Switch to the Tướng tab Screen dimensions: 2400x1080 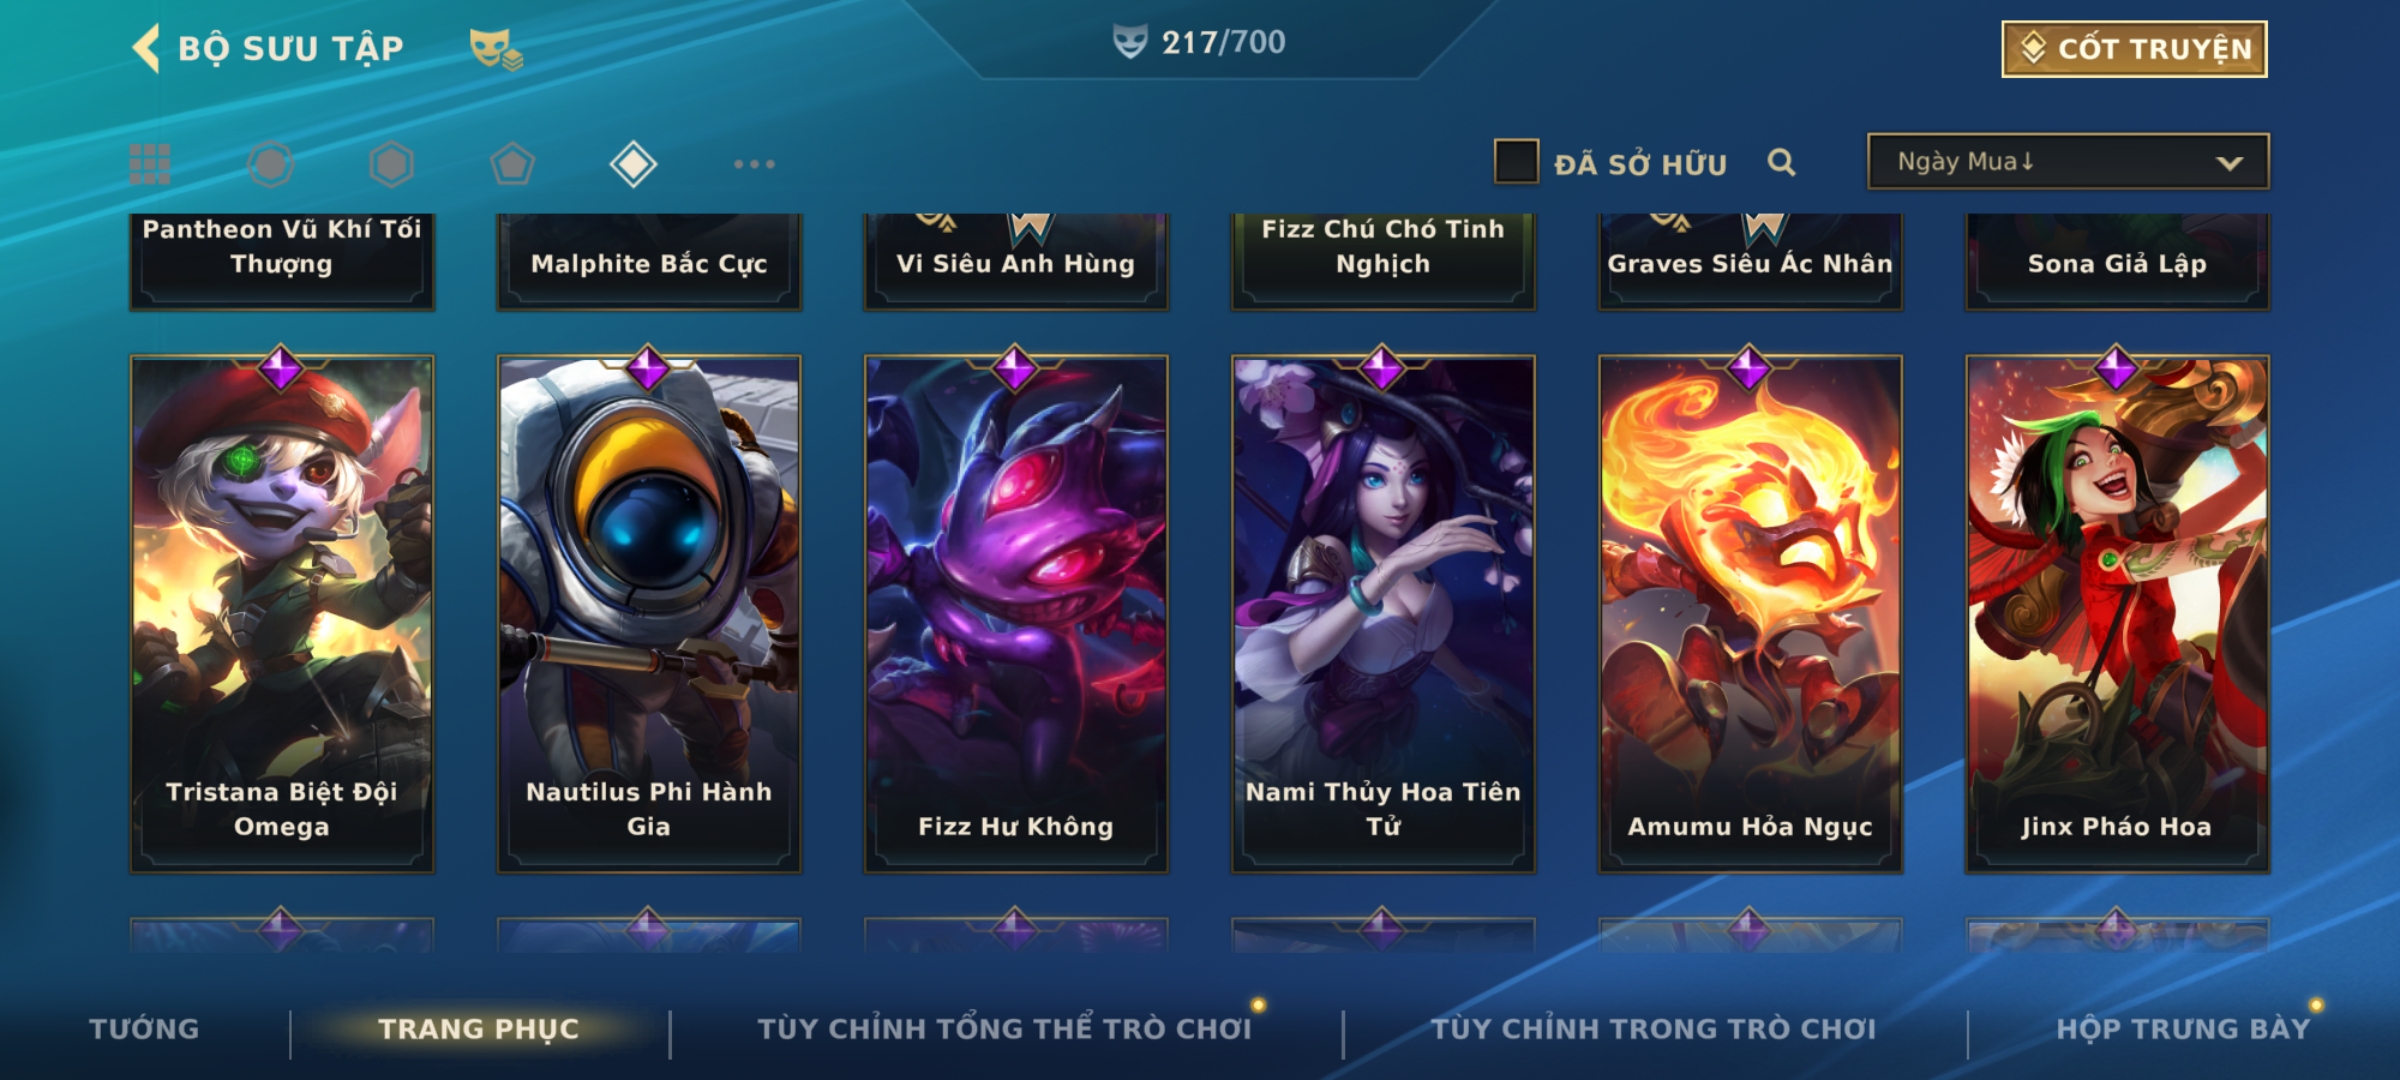[x=144, y=1028]
